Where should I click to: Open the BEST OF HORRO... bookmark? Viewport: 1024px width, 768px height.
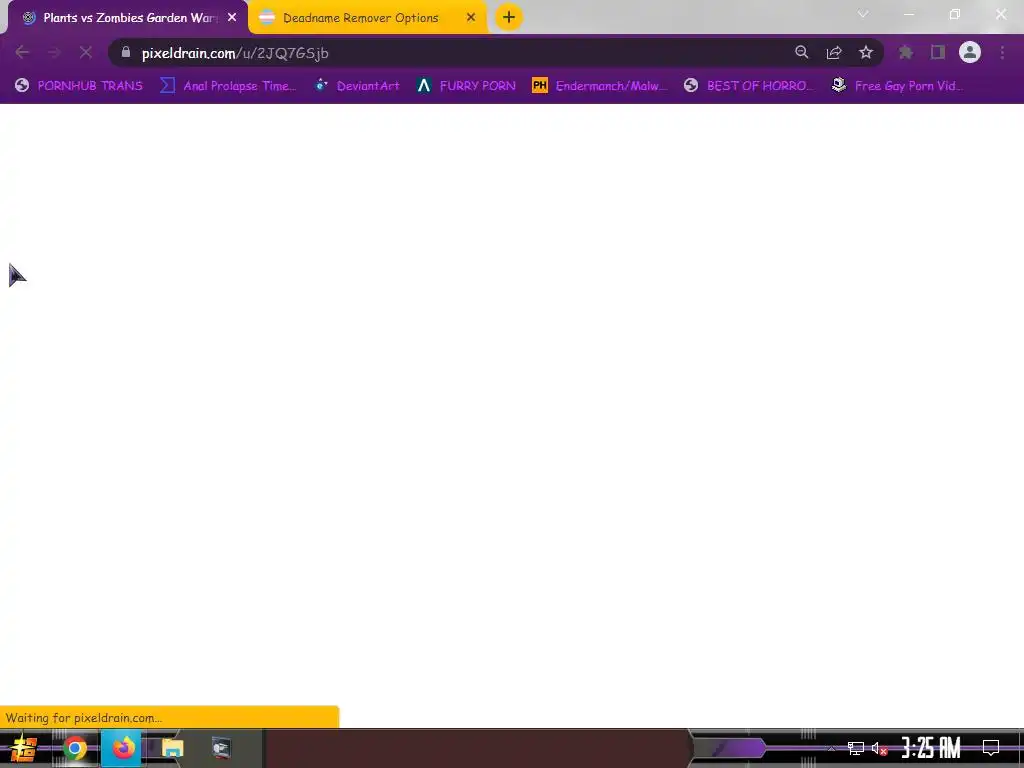point(749,86)
